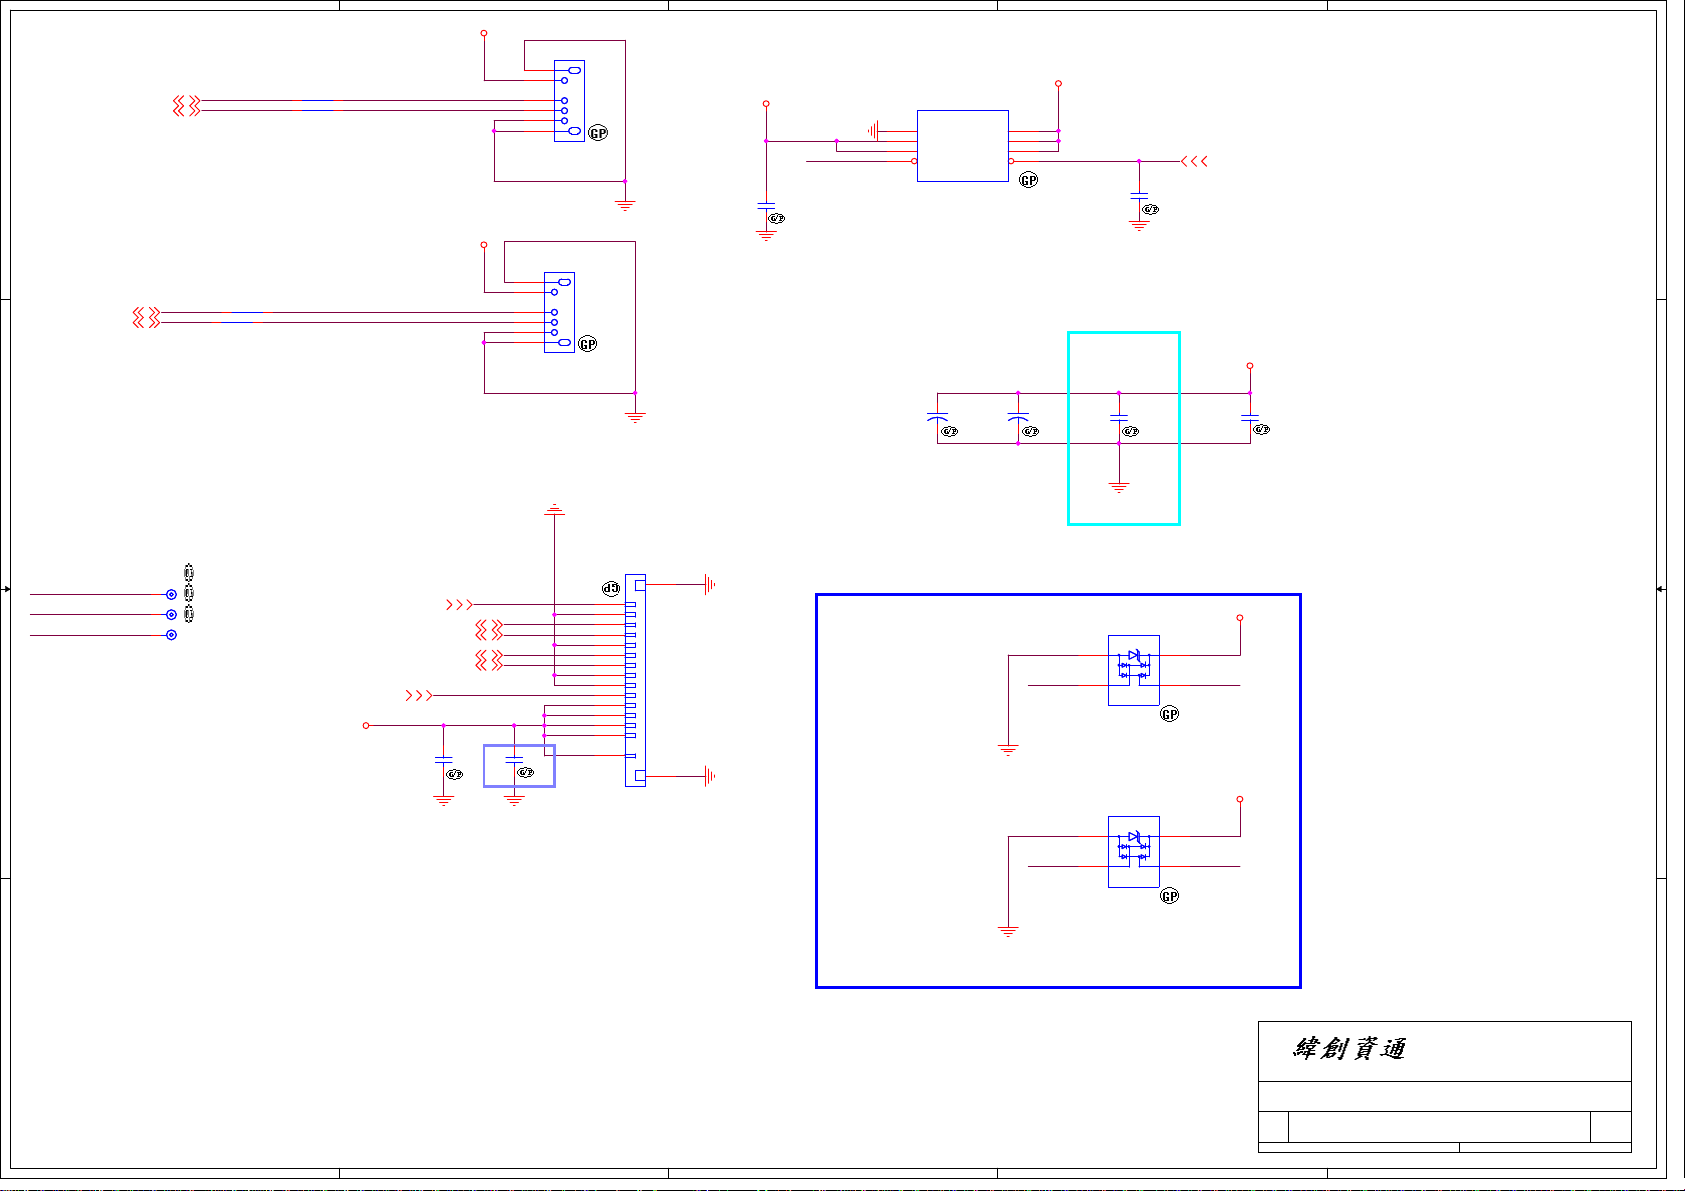Click the power pin circle left of the two capacitors
Screen dimensions: 1685x1191
click(366, 725)
